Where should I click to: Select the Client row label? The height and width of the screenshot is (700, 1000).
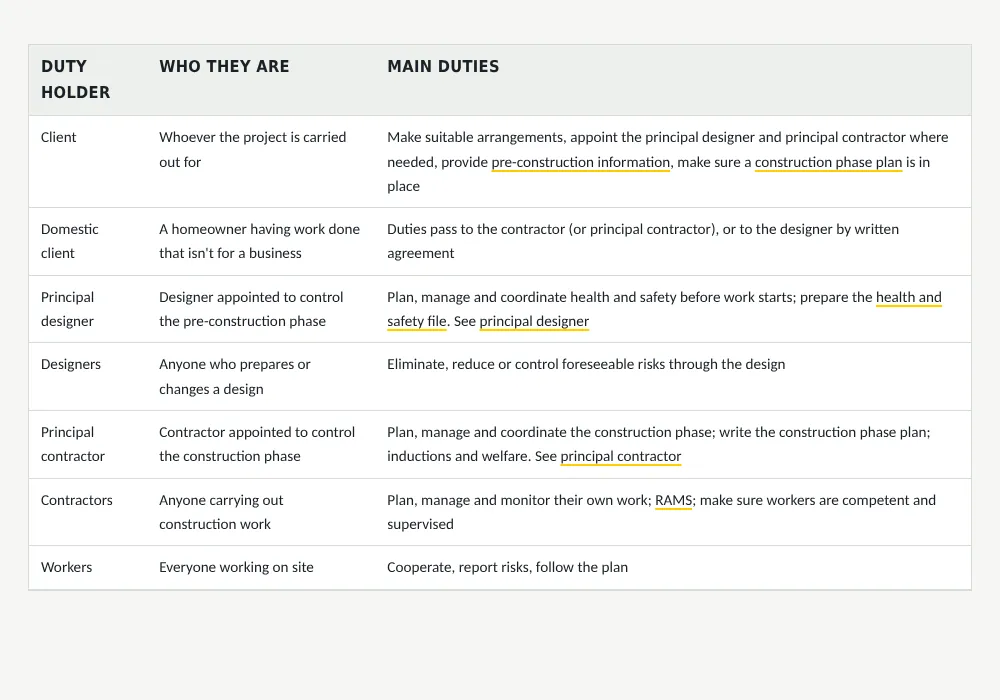click(x=58, y=137)
